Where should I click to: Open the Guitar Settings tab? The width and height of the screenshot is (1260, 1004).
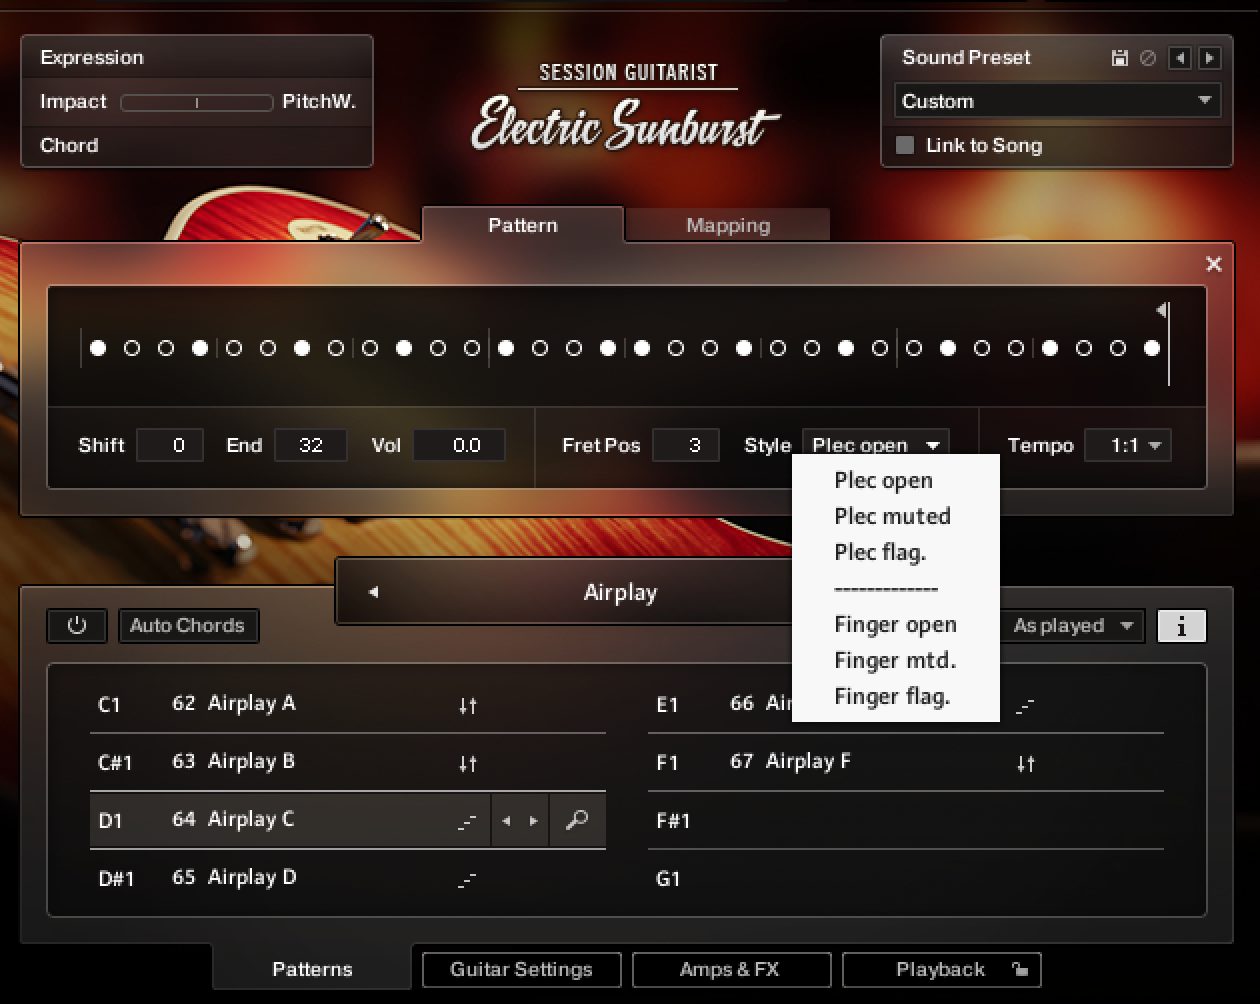coord(521,969)
